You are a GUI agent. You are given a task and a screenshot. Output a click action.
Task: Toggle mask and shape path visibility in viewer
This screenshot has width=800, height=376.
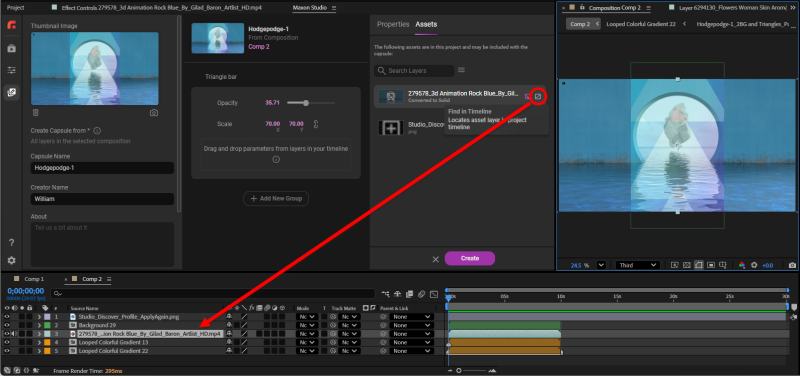coord(698,265)
